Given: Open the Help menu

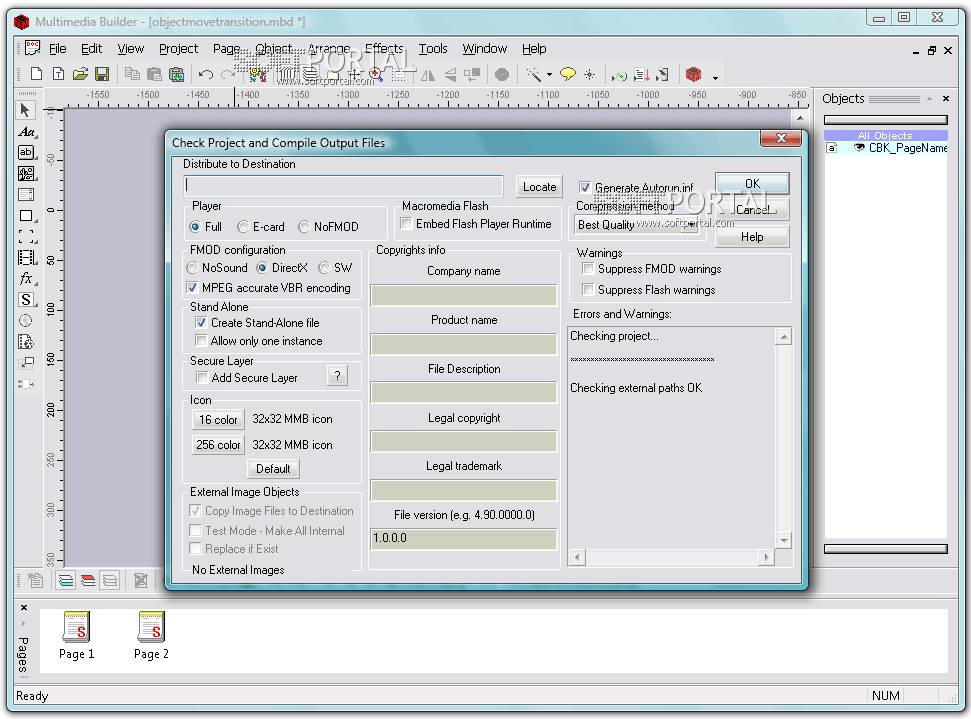Looking at the screenshot, I should click(534, 48).
